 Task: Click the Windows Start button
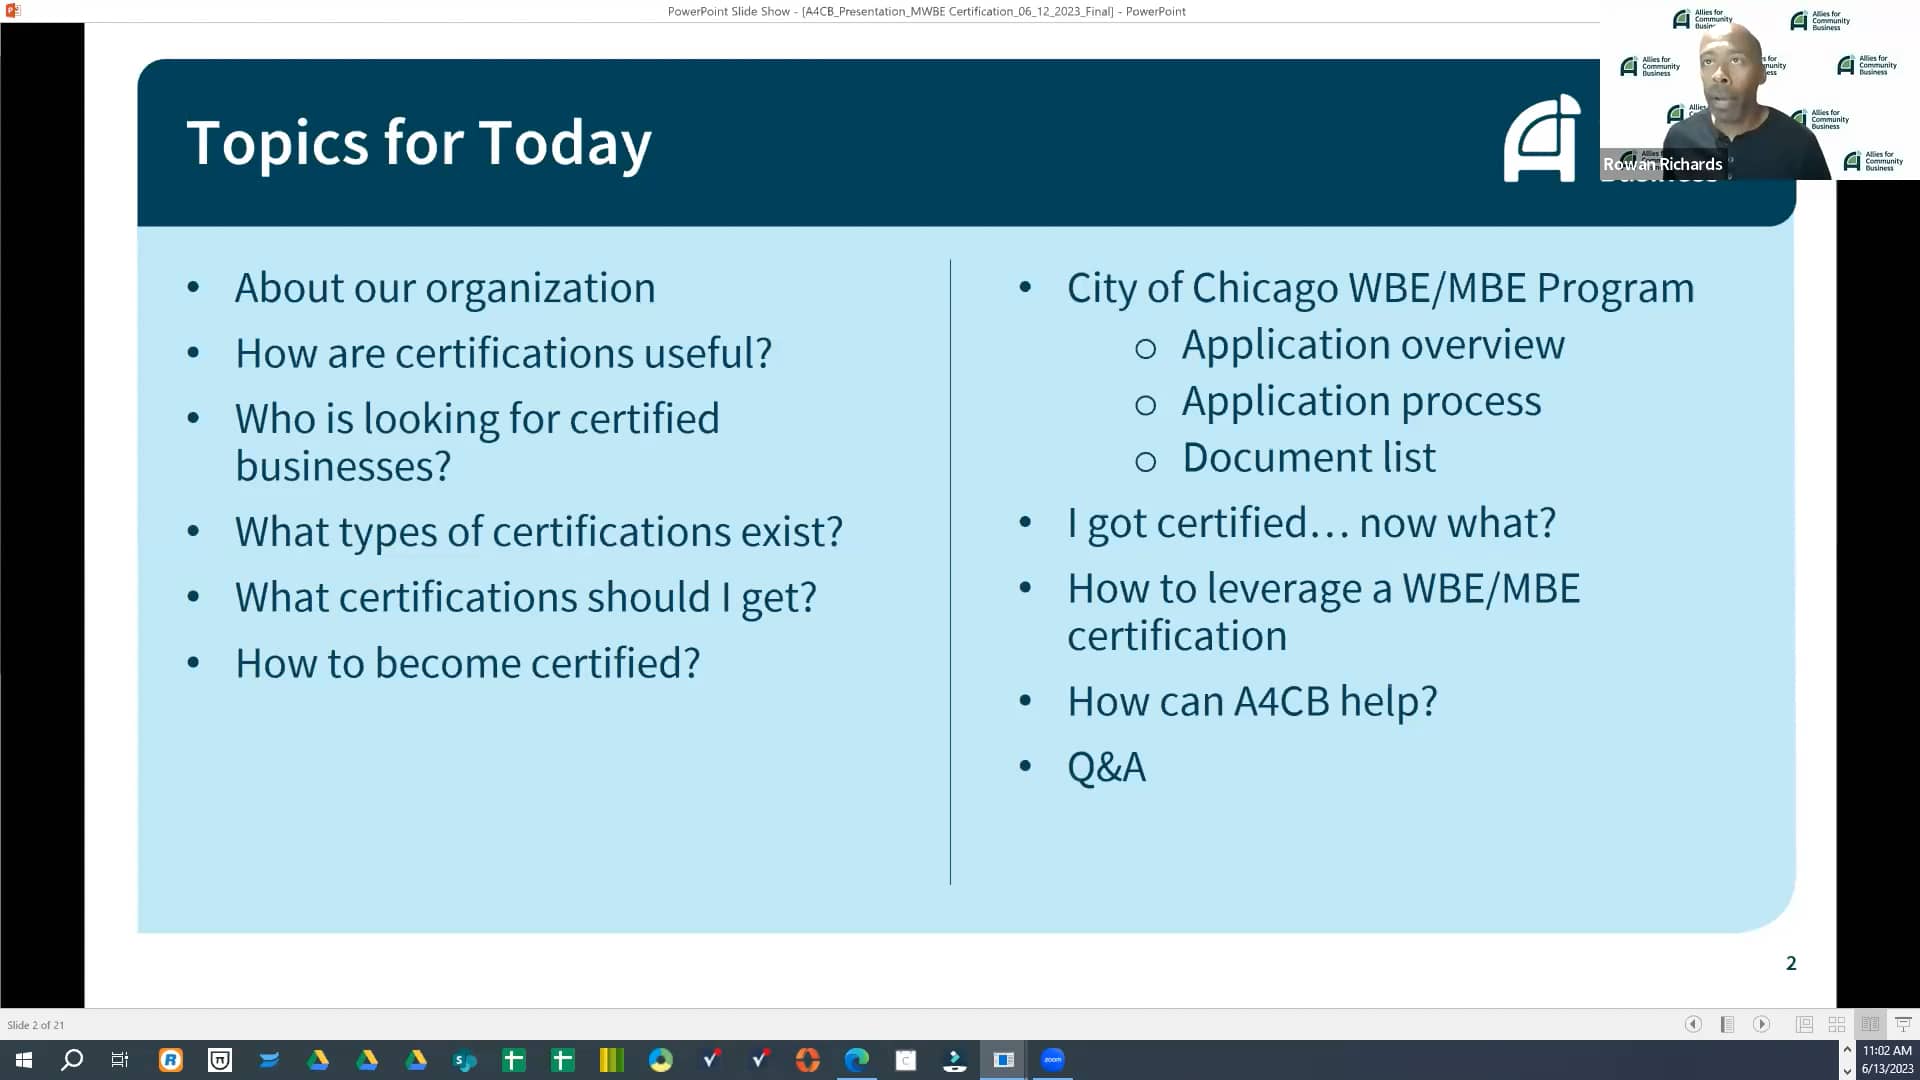[x=22, y=1059]
